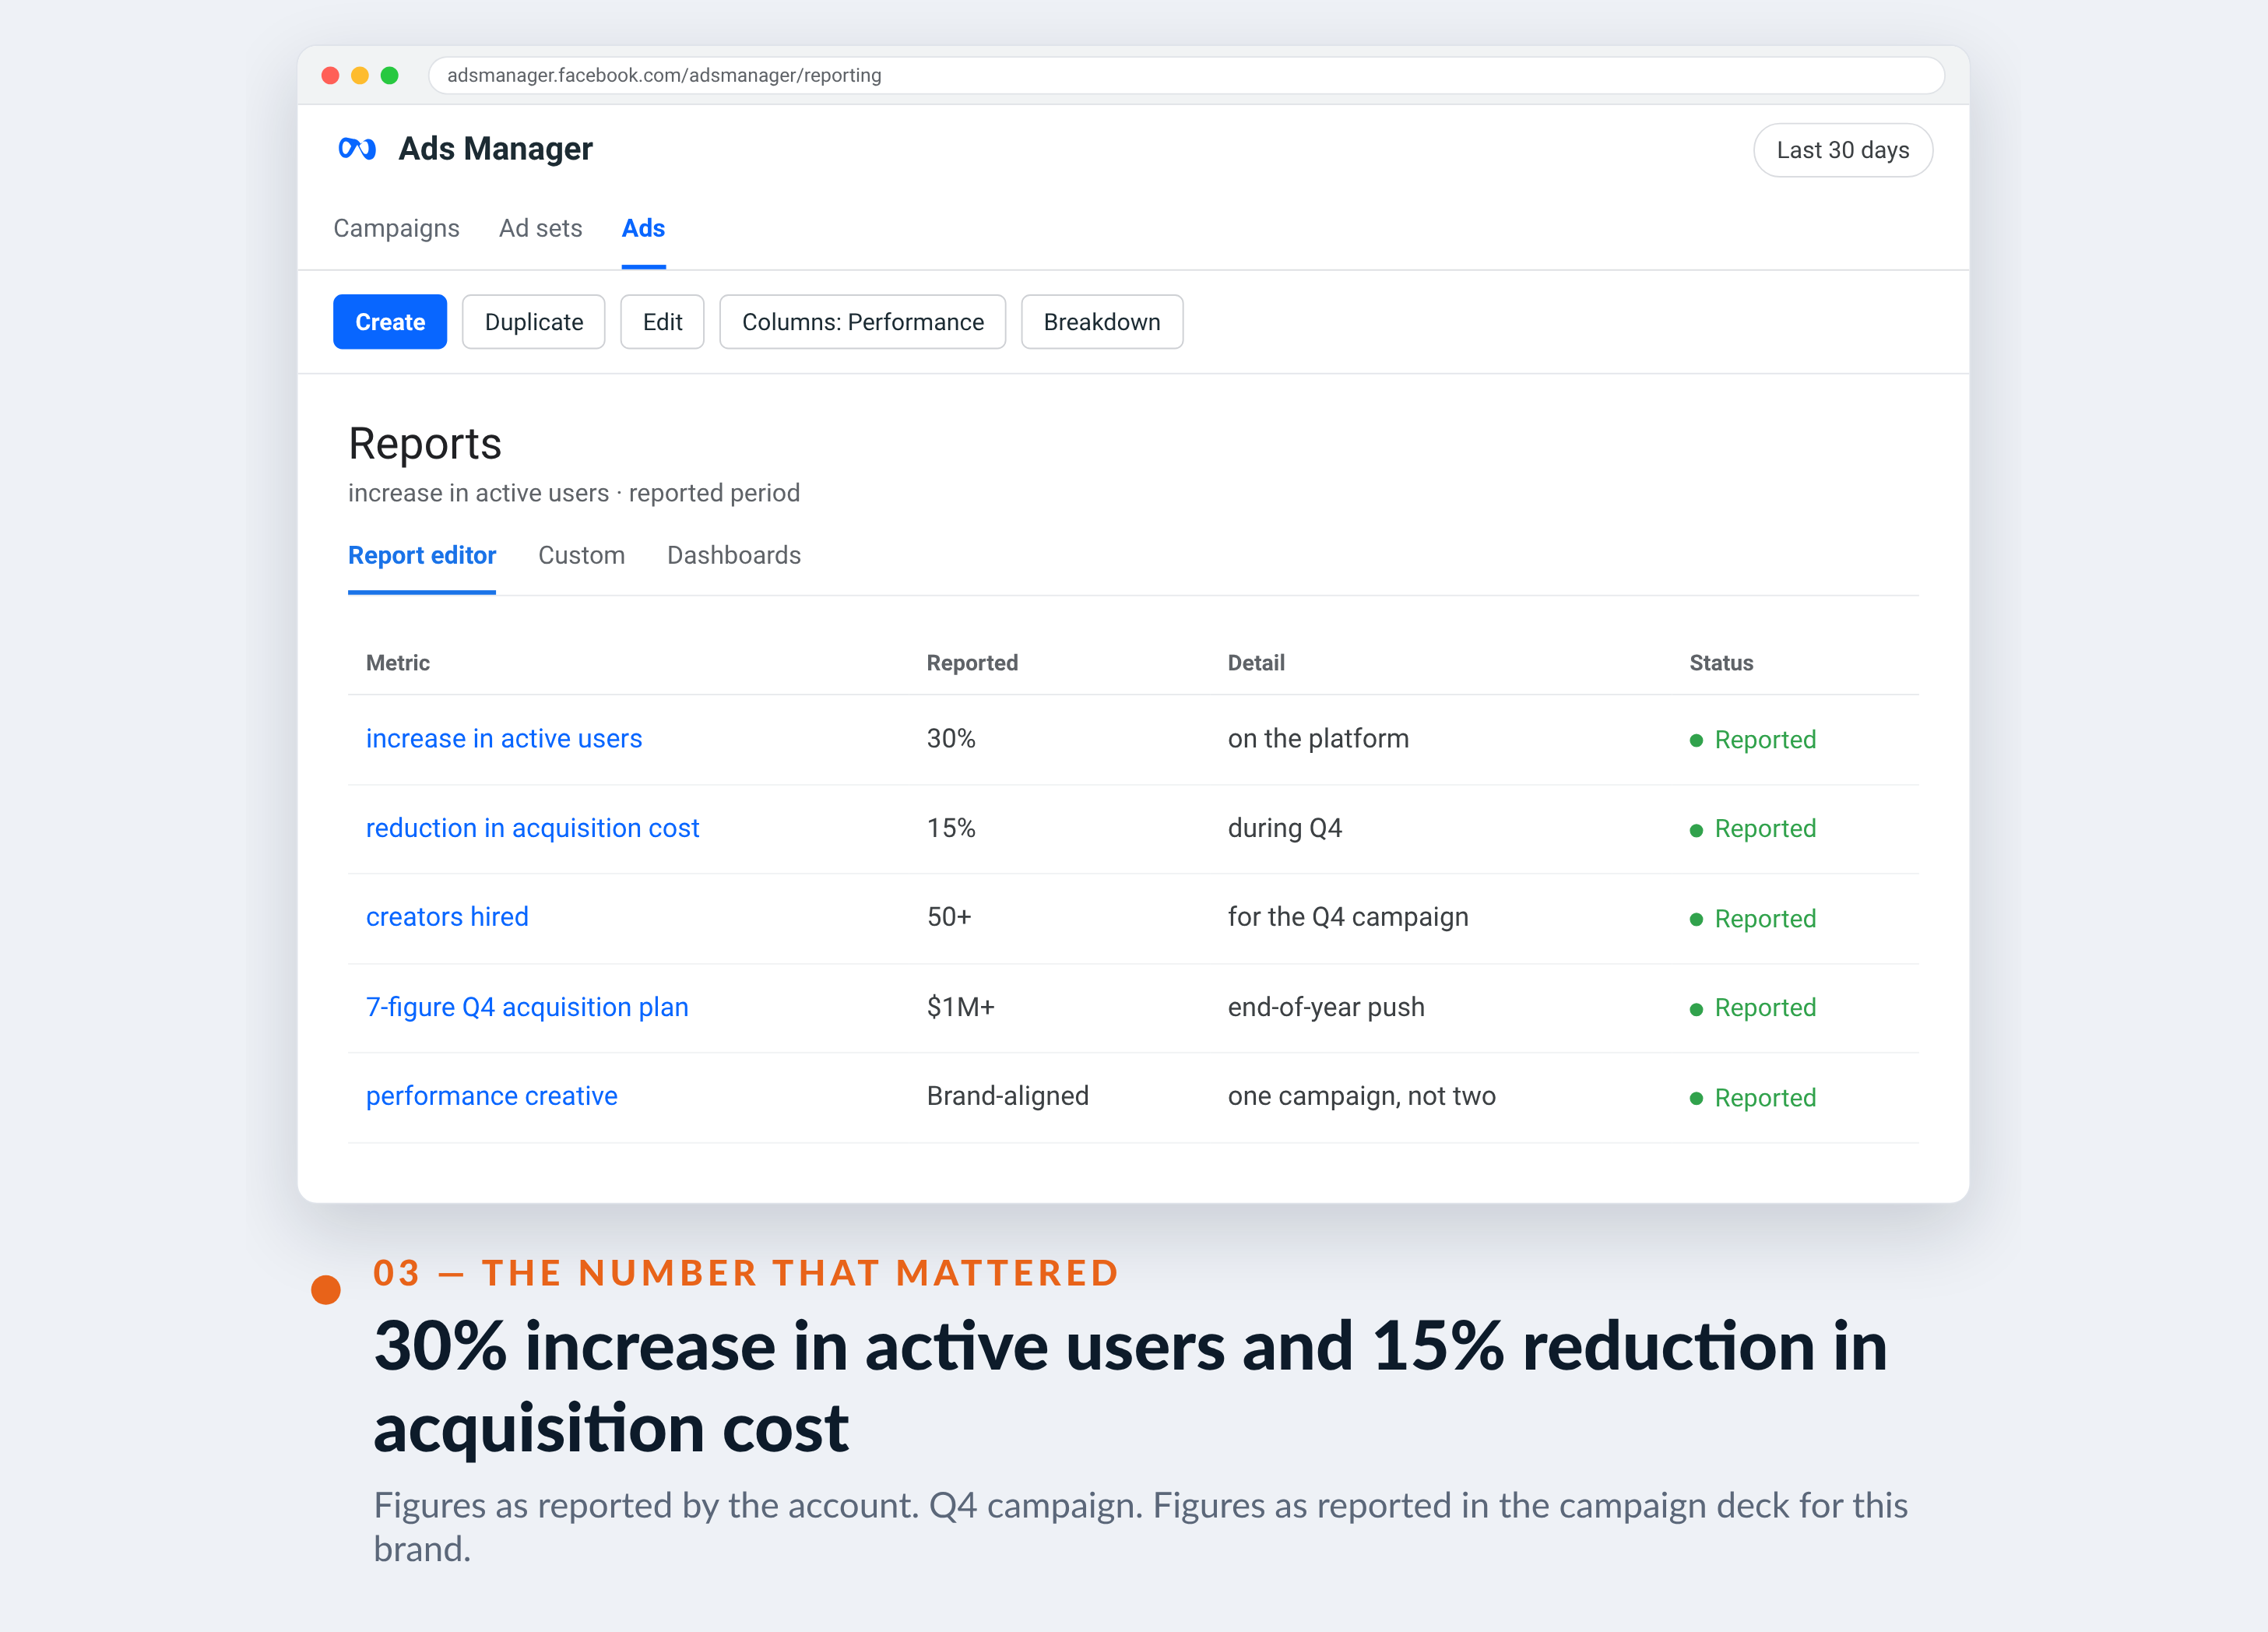Open the increase in active users metric
Viewport: 2268px width, 1632px height.
[x=504, y=738]
